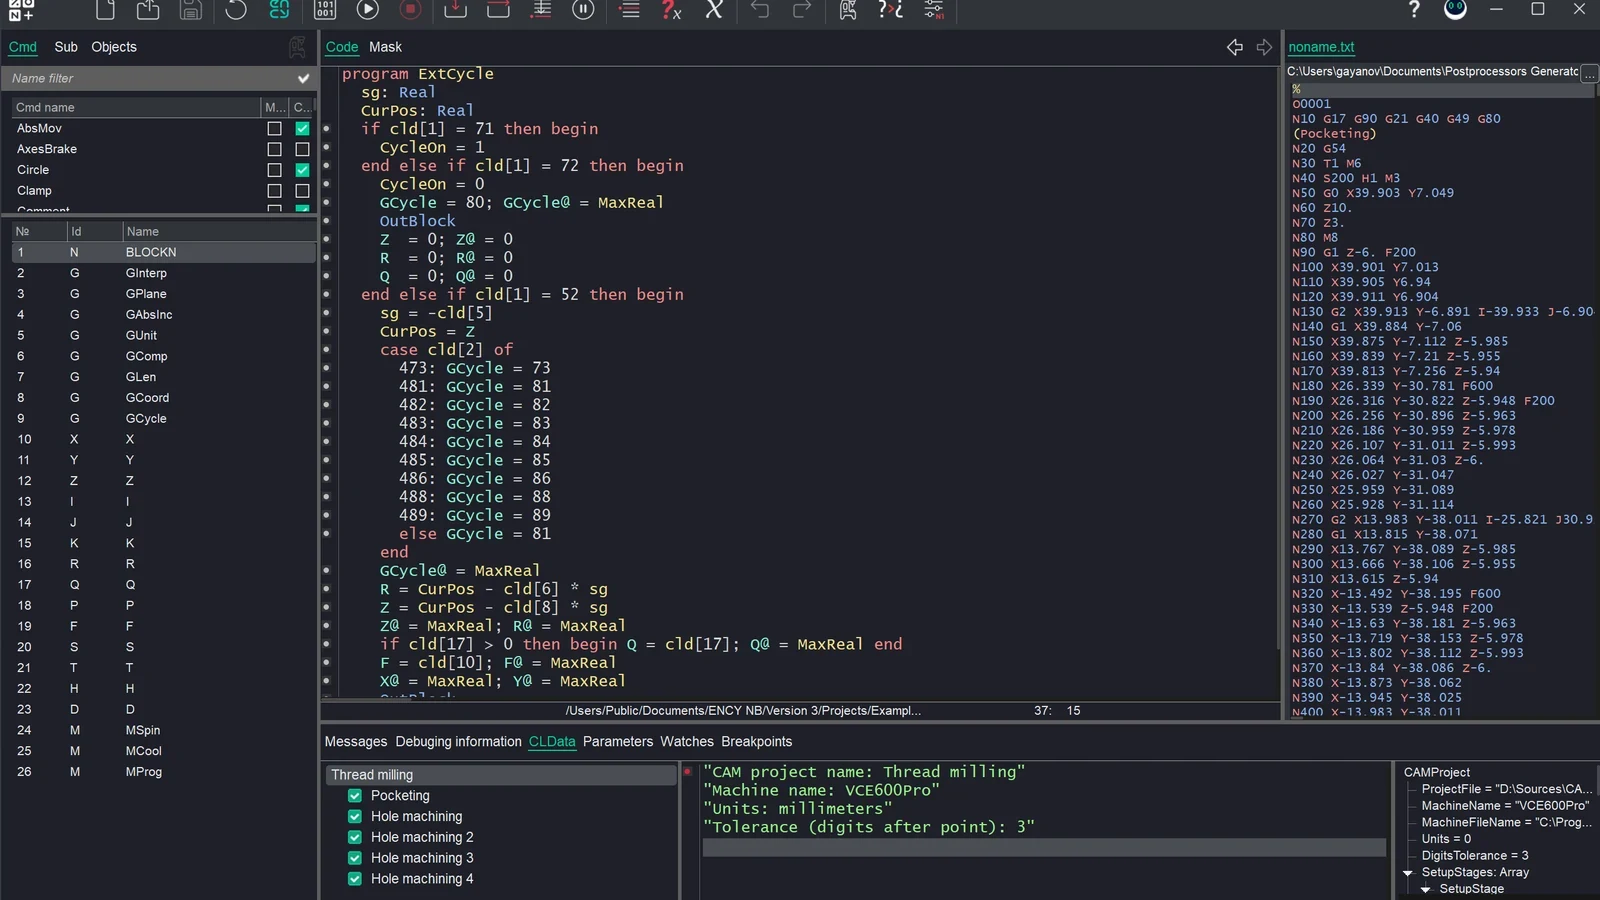1600x900 pixels.
Task: Stop execution with the red stop icon
Action: (410, 10)
